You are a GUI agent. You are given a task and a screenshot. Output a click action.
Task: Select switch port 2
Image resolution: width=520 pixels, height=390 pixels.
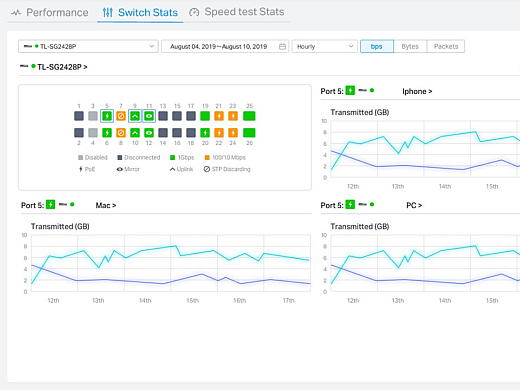(x=79, y=133)
